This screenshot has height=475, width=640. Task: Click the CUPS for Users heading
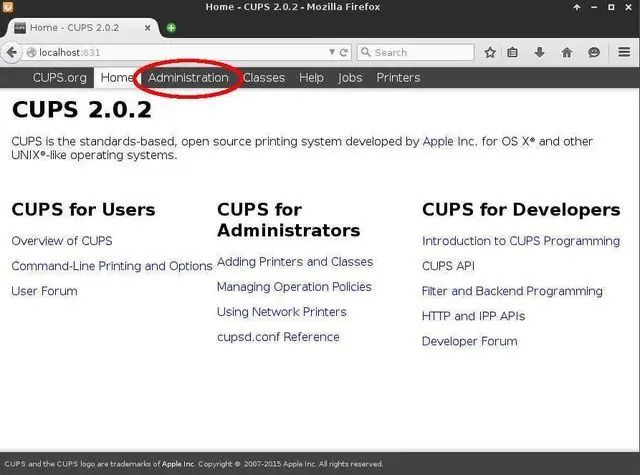point(83,209)
